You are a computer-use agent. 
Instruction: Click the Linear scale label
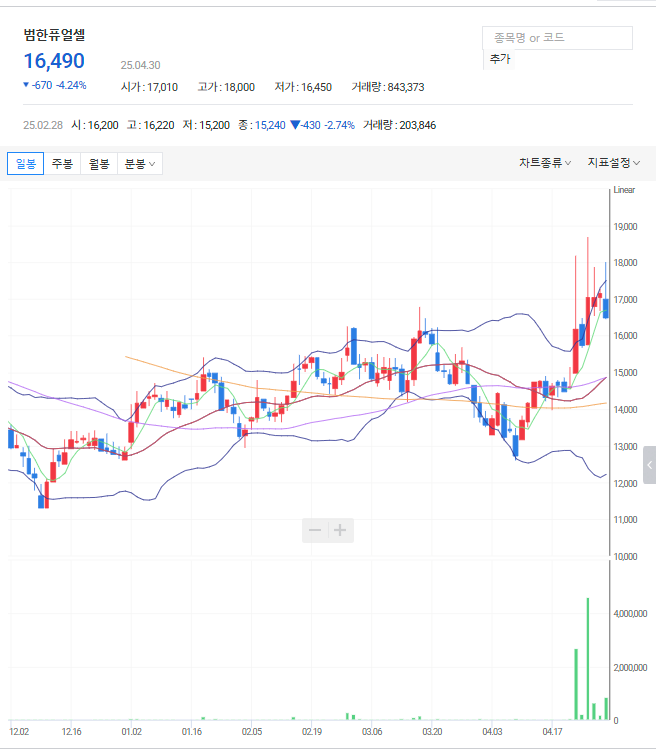624,190
